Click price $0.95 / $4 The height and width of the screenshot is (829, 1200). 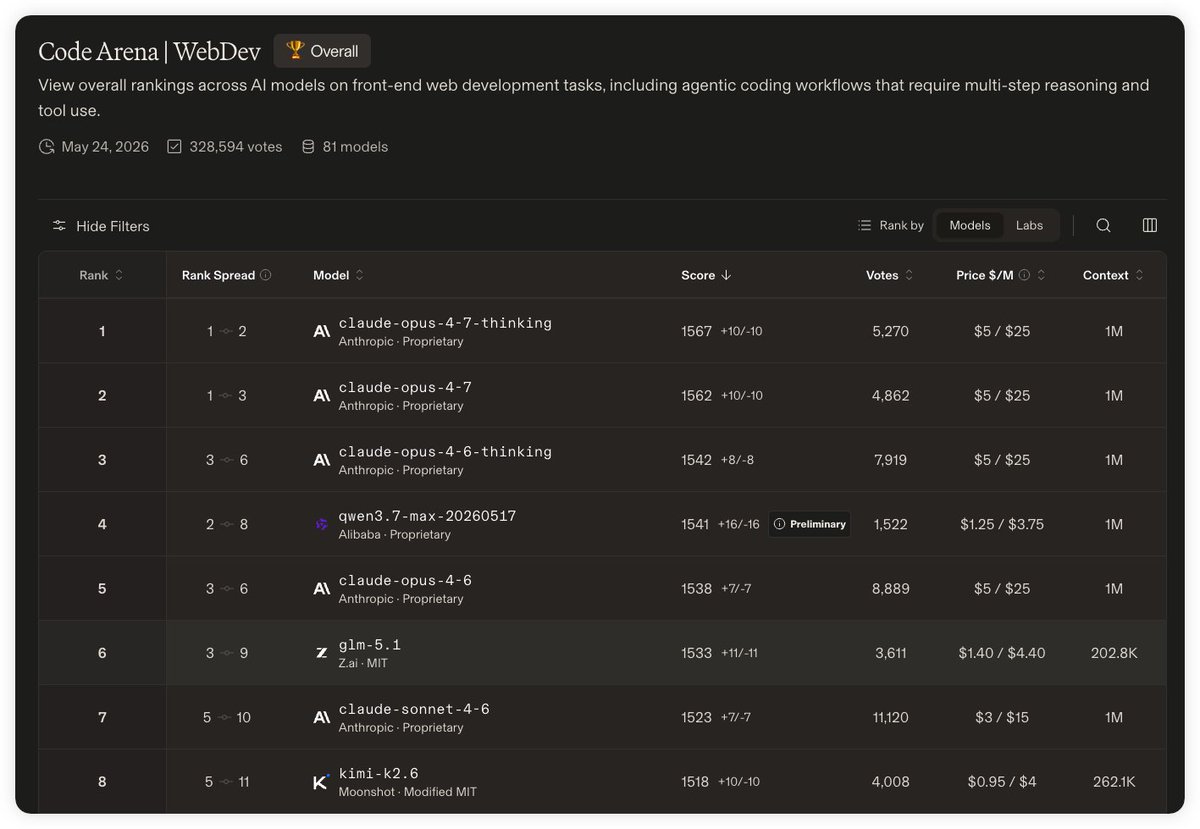(1002, 782)
